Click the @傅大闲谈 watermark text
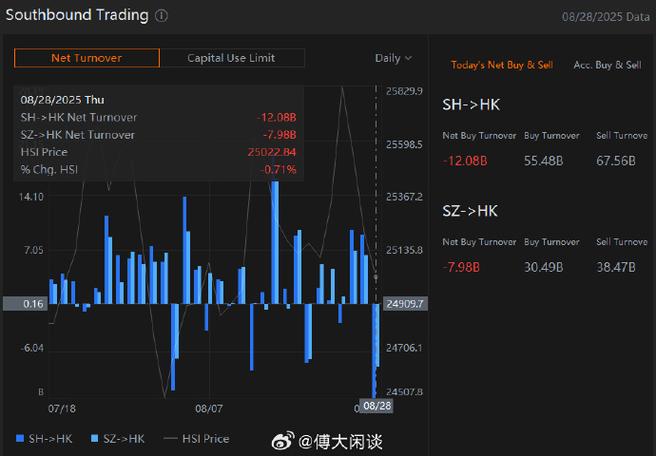 [341, 441]
